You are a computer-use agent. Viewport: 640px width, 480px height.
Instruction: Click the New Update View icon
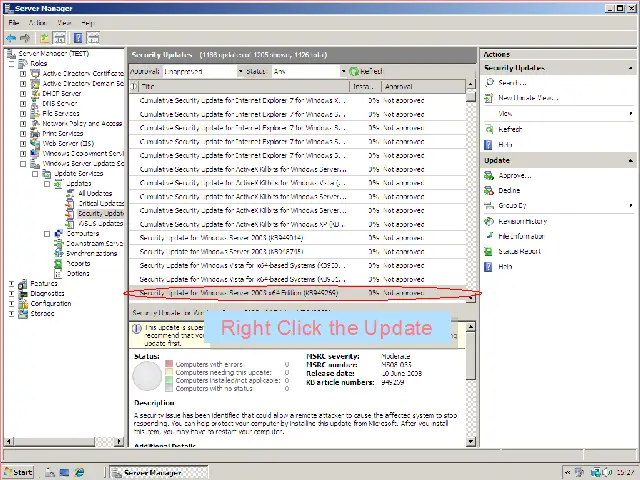489,98
